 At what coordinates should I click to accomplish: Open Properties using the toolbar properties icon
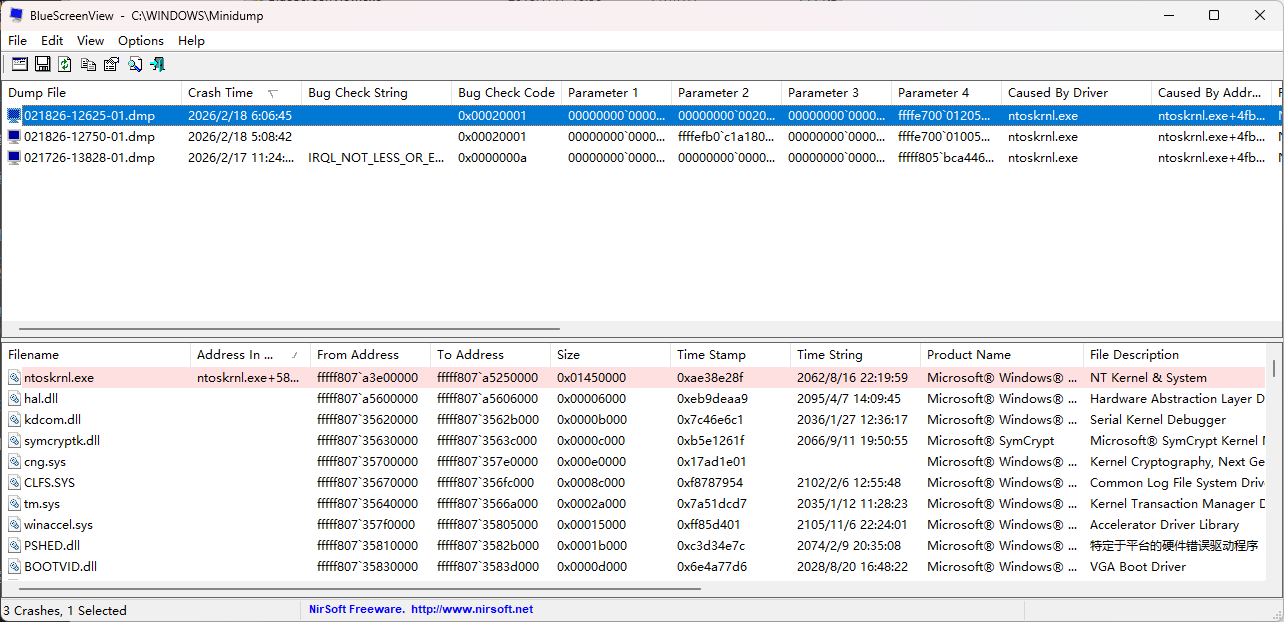[111, 64]
